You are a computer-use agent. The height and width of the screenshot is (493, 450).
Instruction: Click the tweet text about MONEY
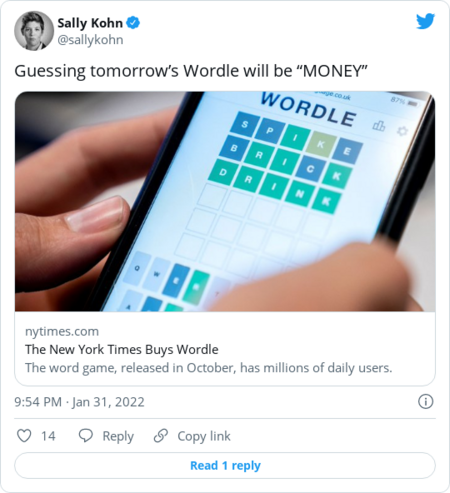click(191, 71)
